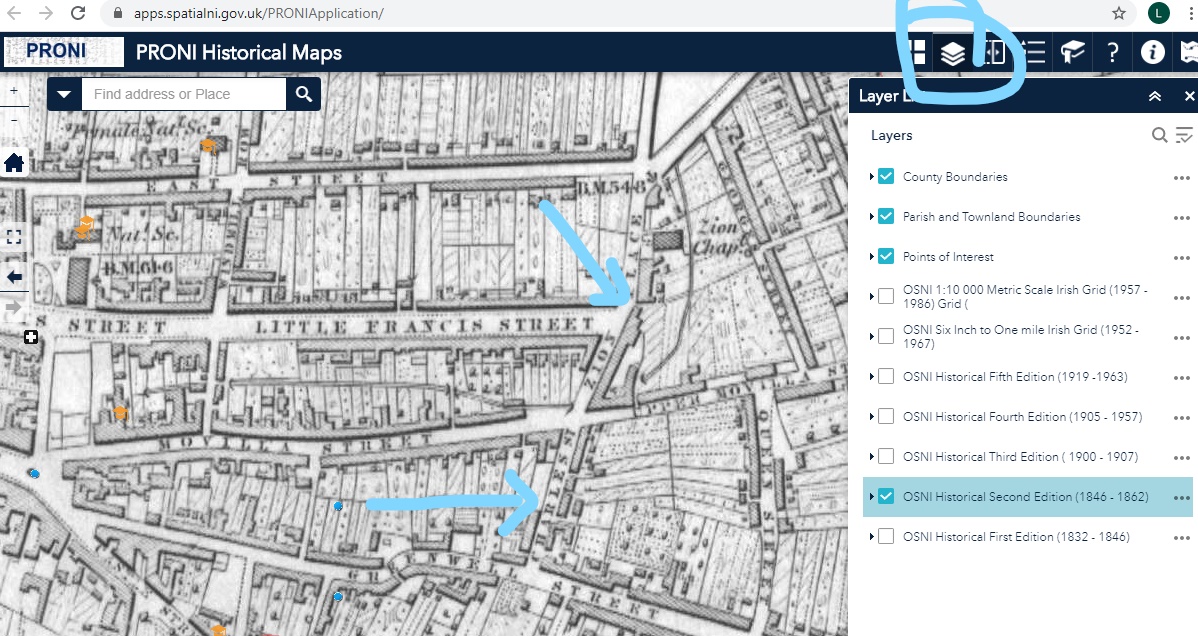Click the 'PRONI Historical Maps' title text
The width and height of the screenshot is (1198, 636).
click(238, 53)
